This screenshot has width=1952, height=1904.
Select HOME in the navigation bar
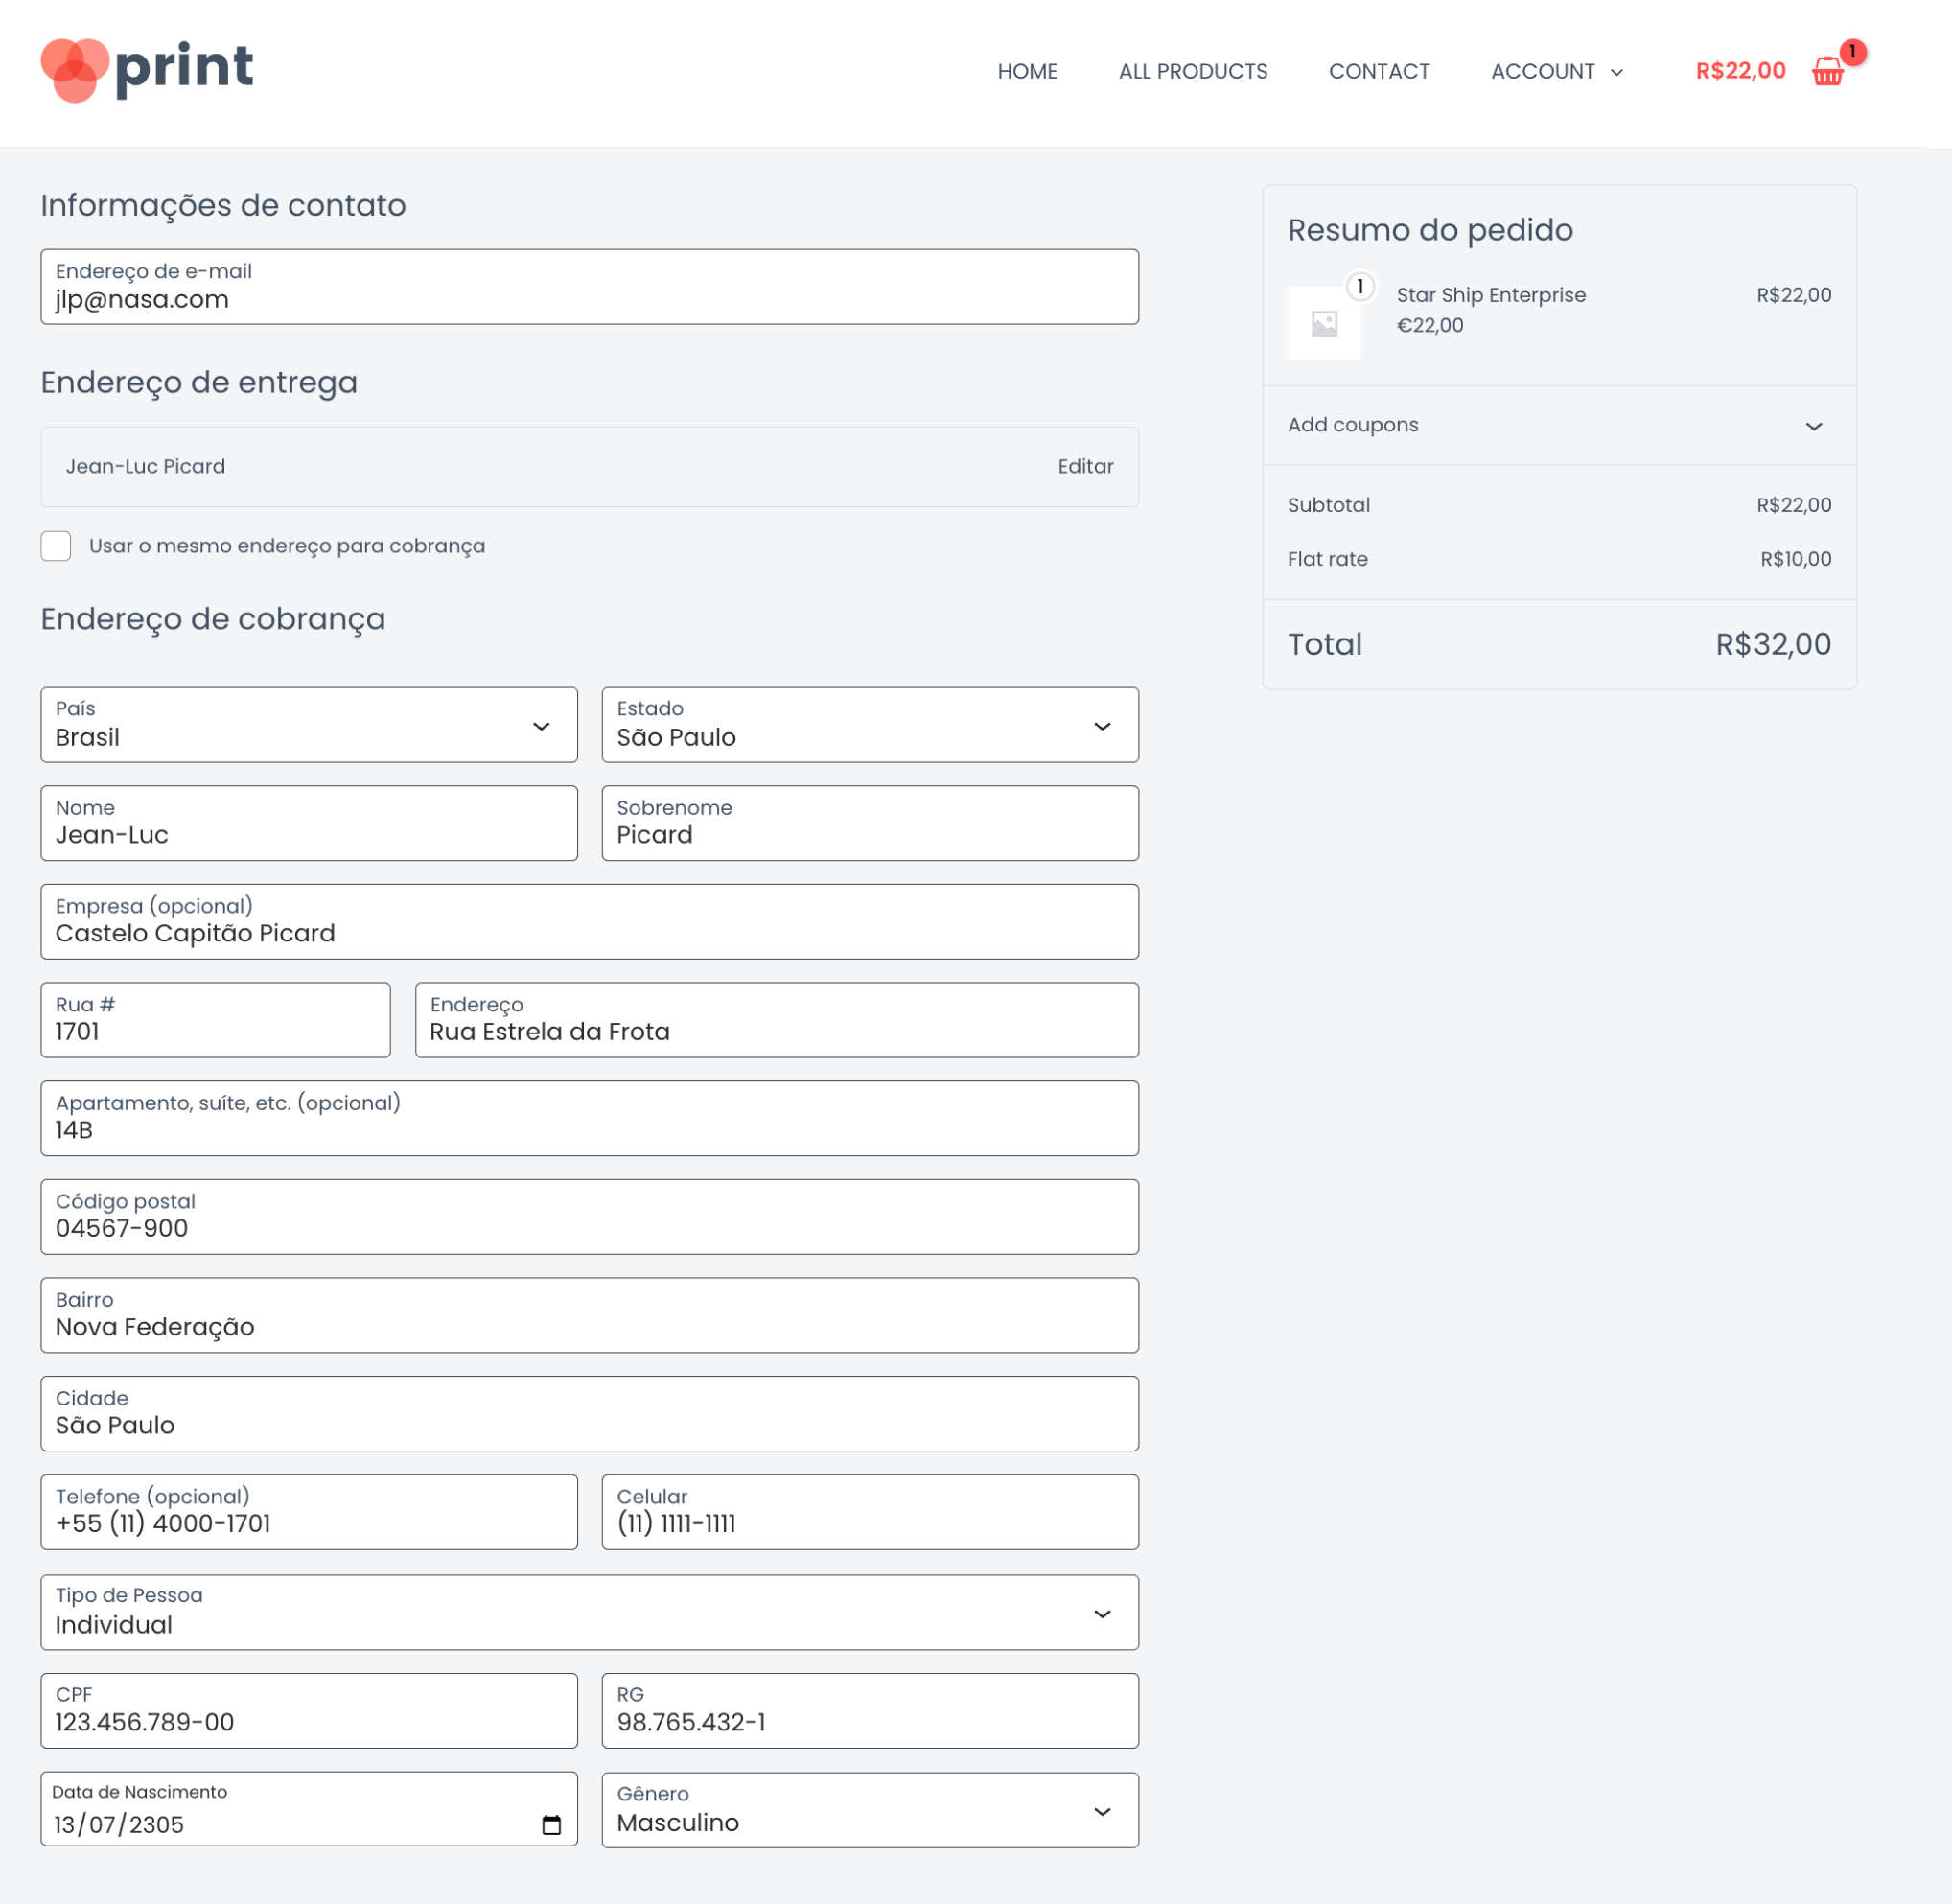(1027, 71)
